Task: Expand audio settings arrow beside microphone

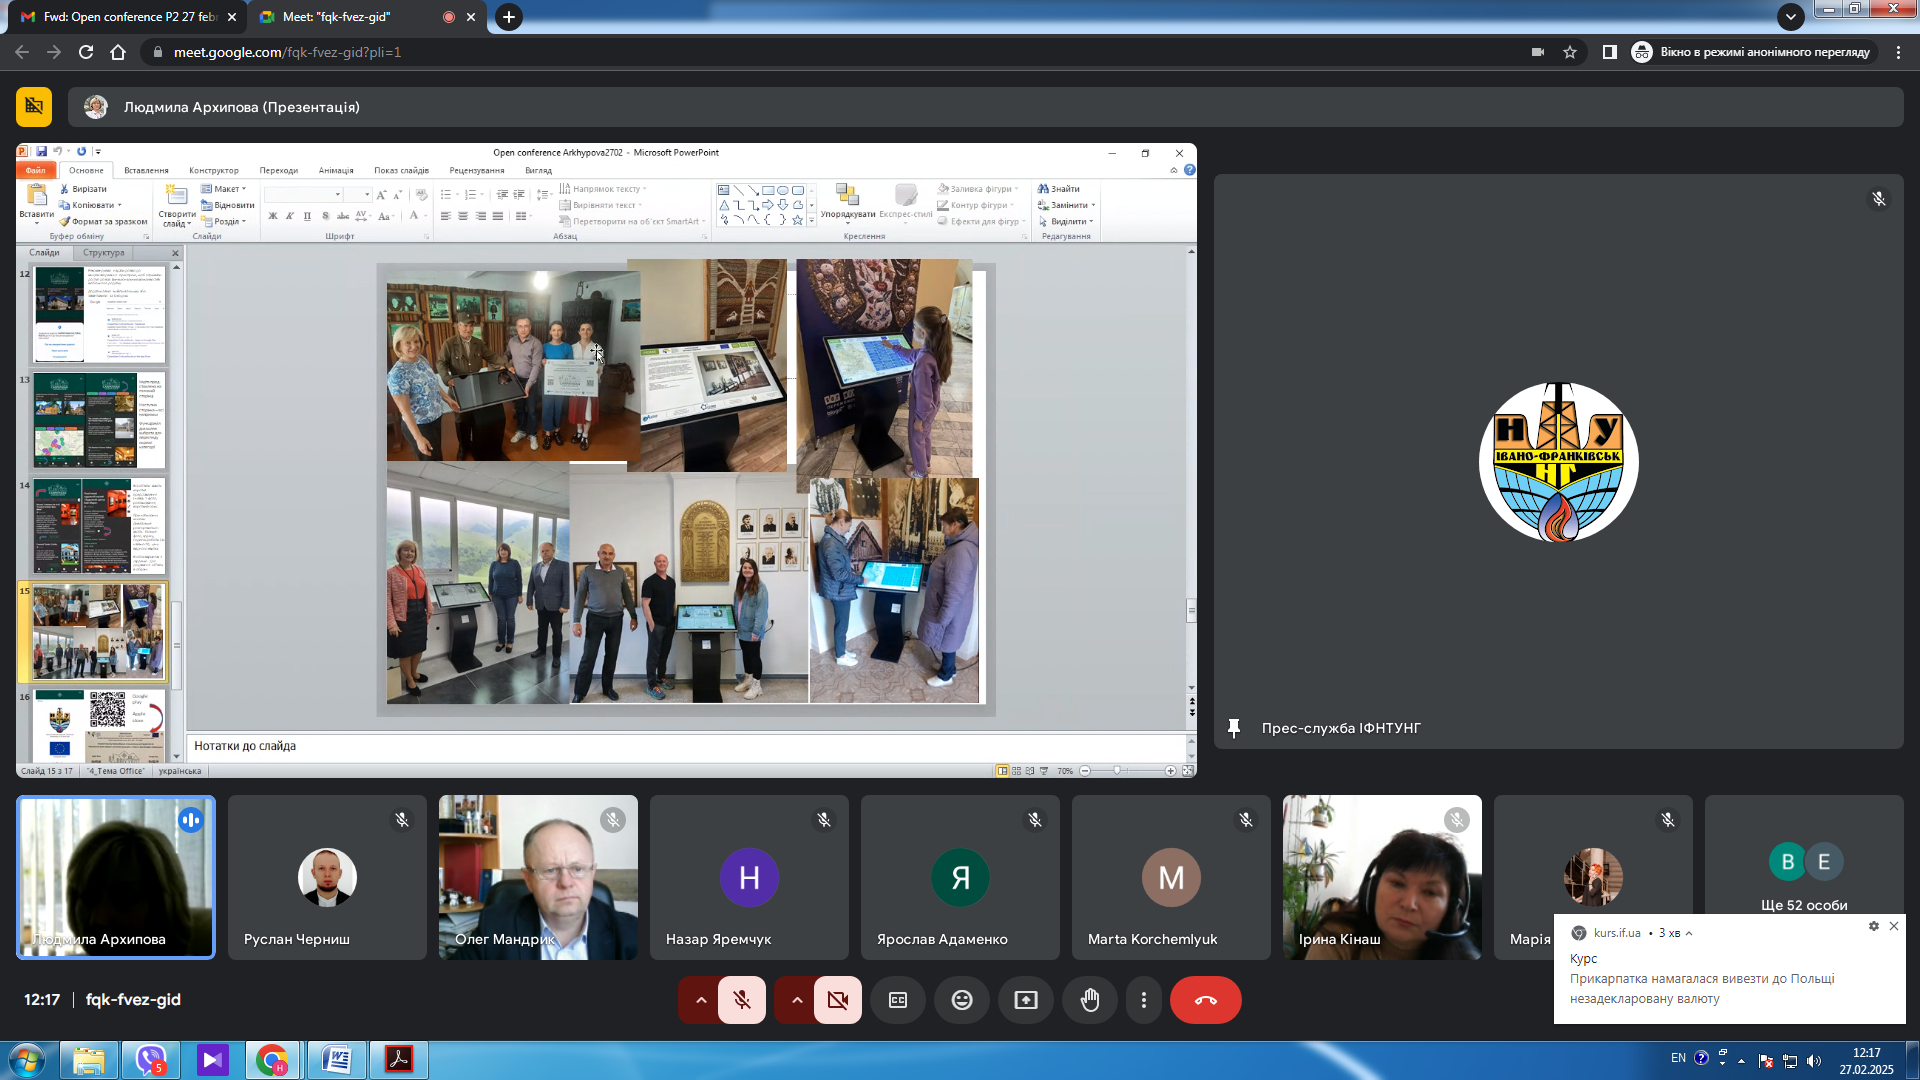Action: pos(701,1000)
